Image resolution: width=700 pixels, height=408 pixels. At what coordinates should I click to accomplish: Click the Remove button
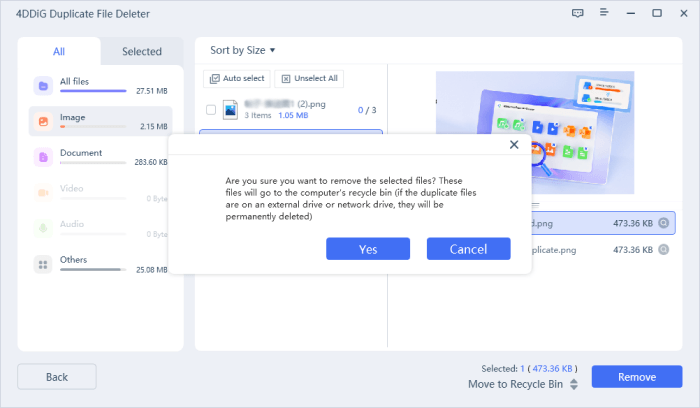[x=637, y=377]
